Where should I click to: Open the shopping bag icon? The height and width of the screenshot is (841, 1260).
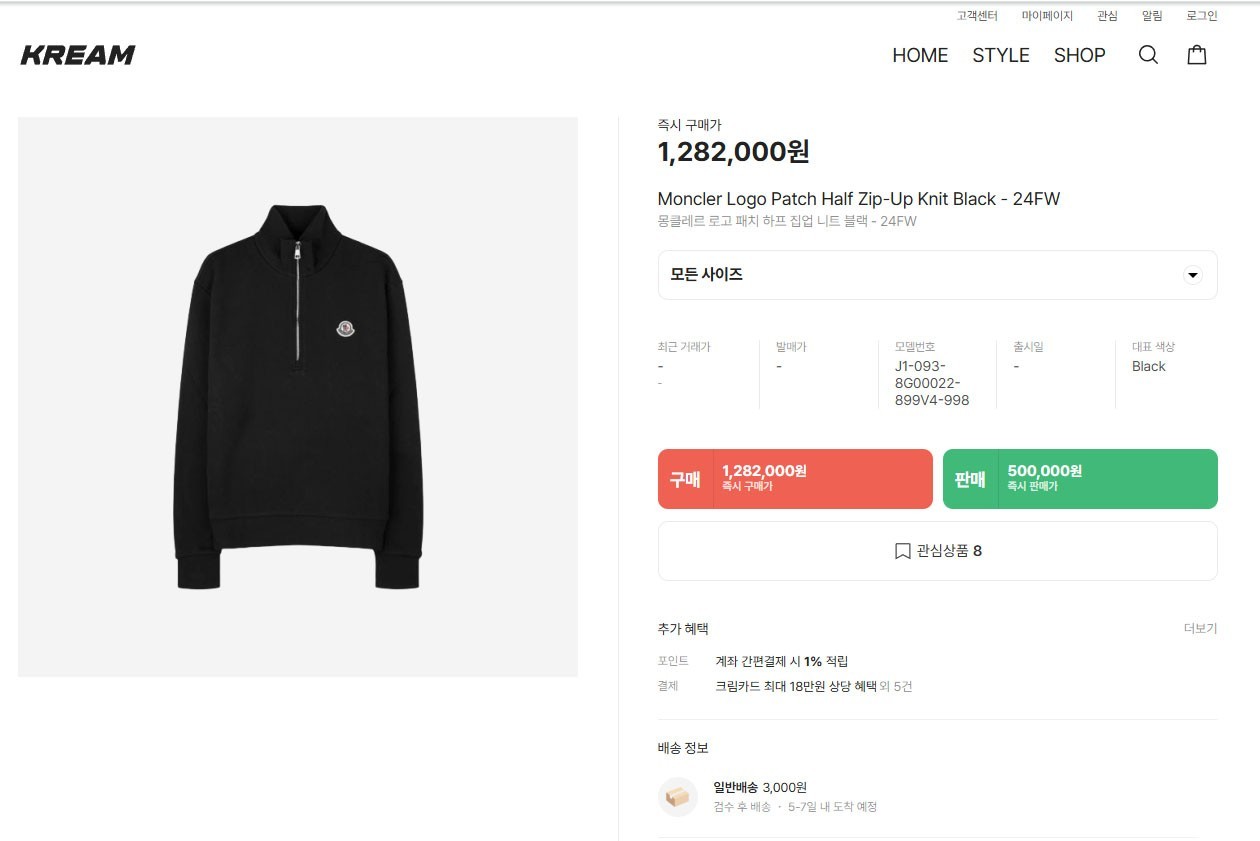(1197, 55)
